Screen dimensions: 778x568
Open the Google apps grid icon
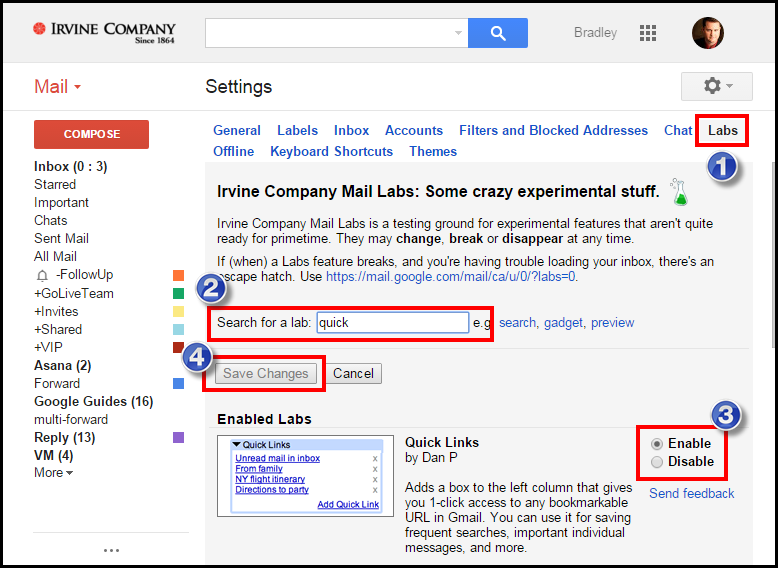tap(648, 33)
